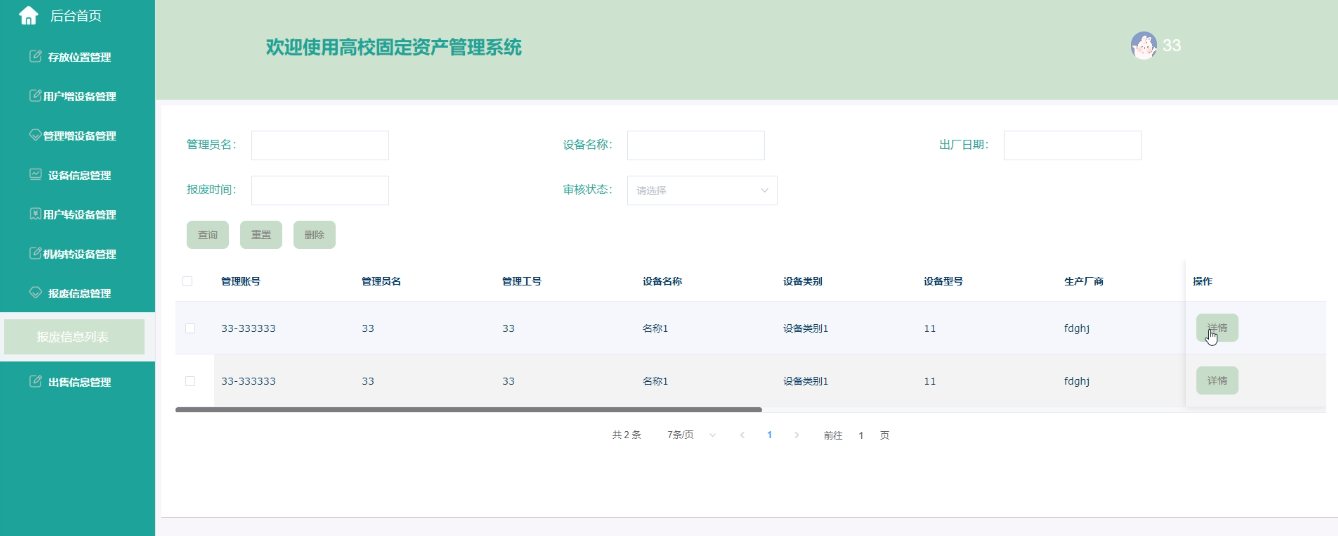
Task: Click the 管理工号 column header
Action: (x=522, y=281)
